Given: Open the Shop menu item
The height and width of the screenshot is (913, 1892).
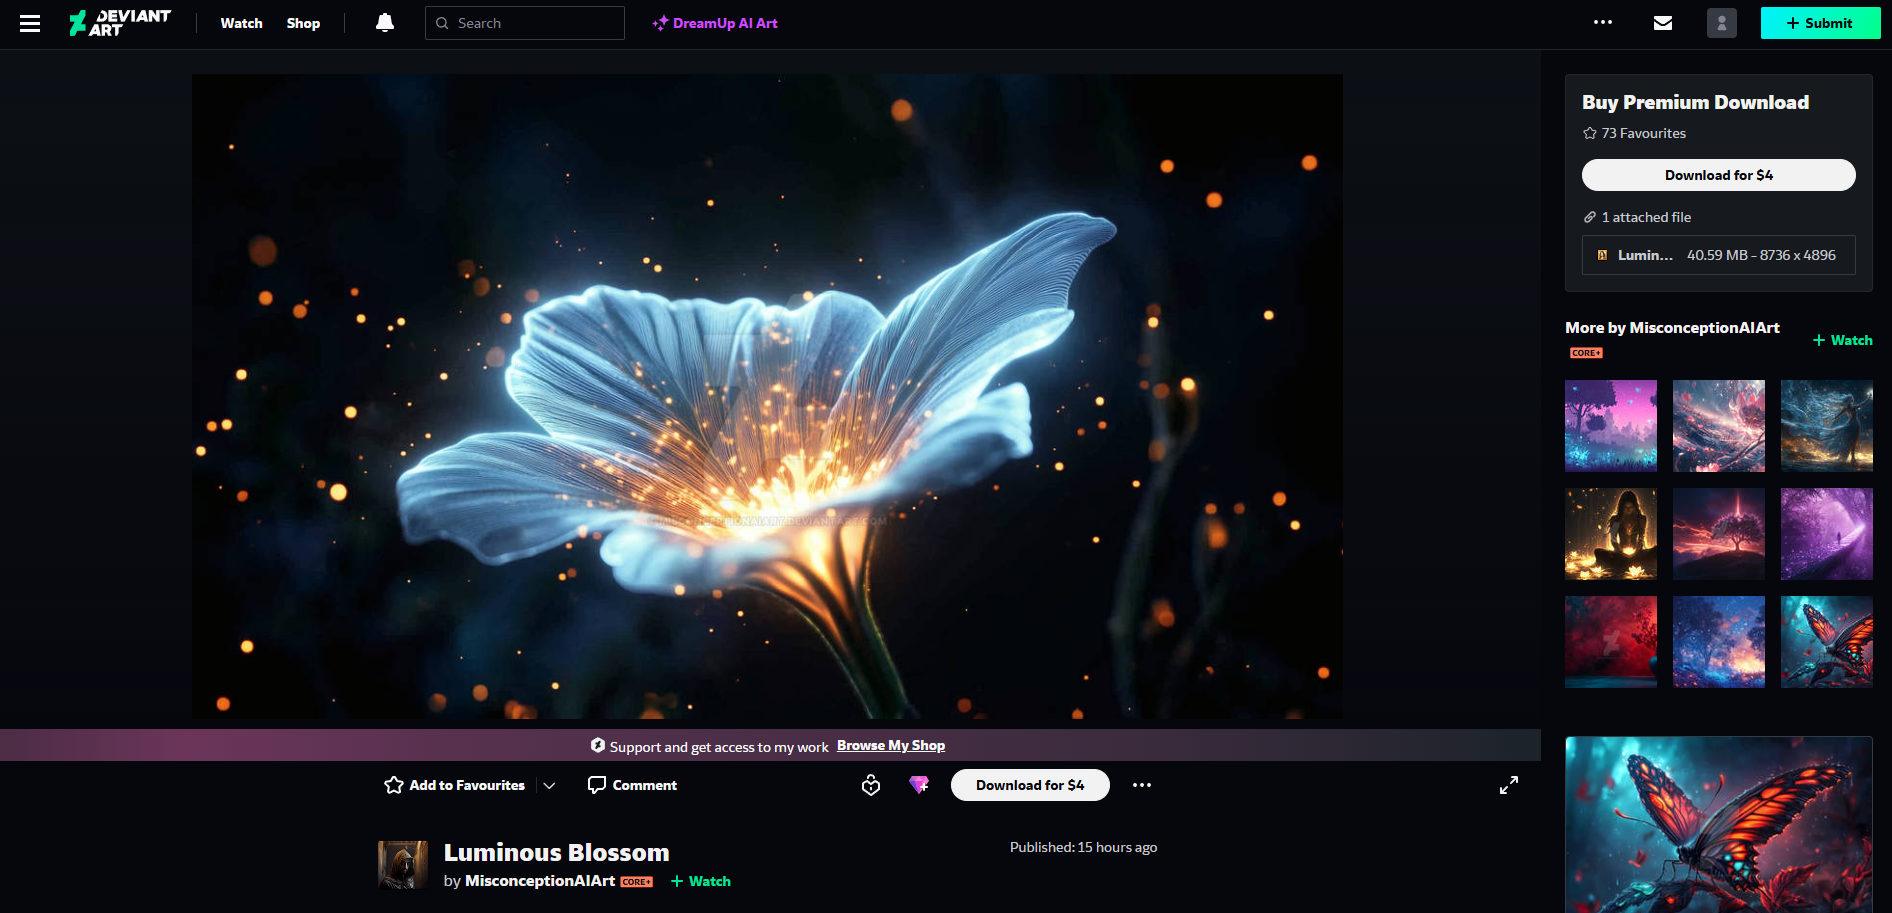Looking at the screenshot, I should click(303, 23).
